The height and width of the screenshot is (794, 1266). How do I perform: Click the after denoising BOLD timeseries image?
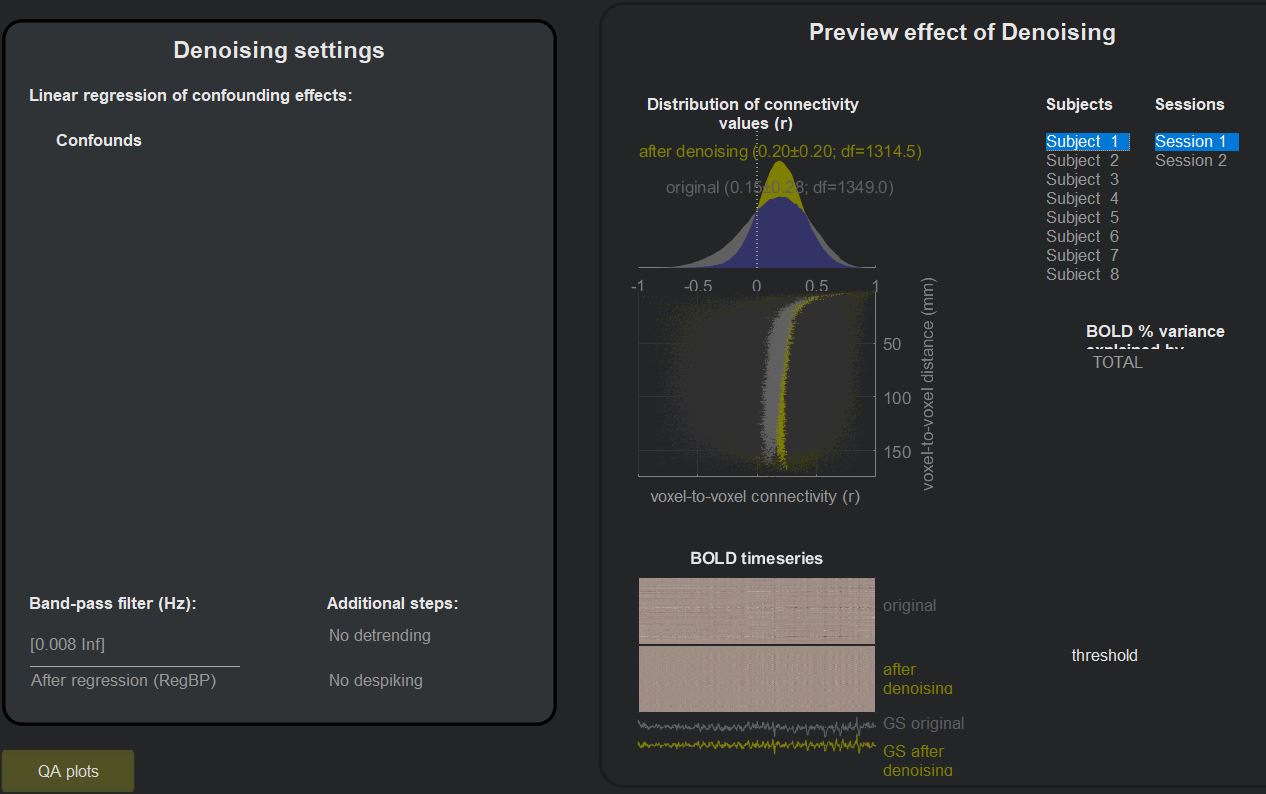point(757,679)
